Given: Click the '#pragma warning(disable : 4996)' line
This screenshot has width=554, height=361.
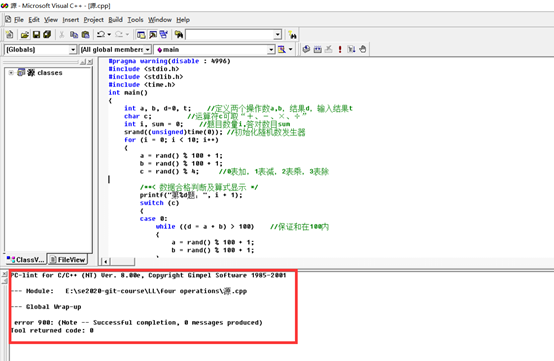Looking at the screenshot, I should click(x=169, y=61).
